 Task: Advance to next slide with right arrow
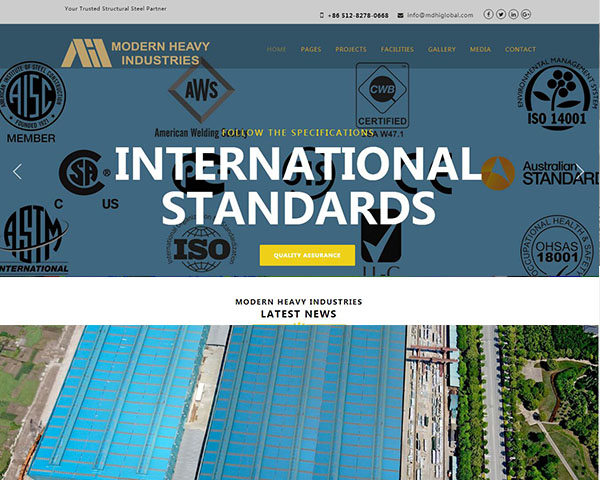click(579, 171)
